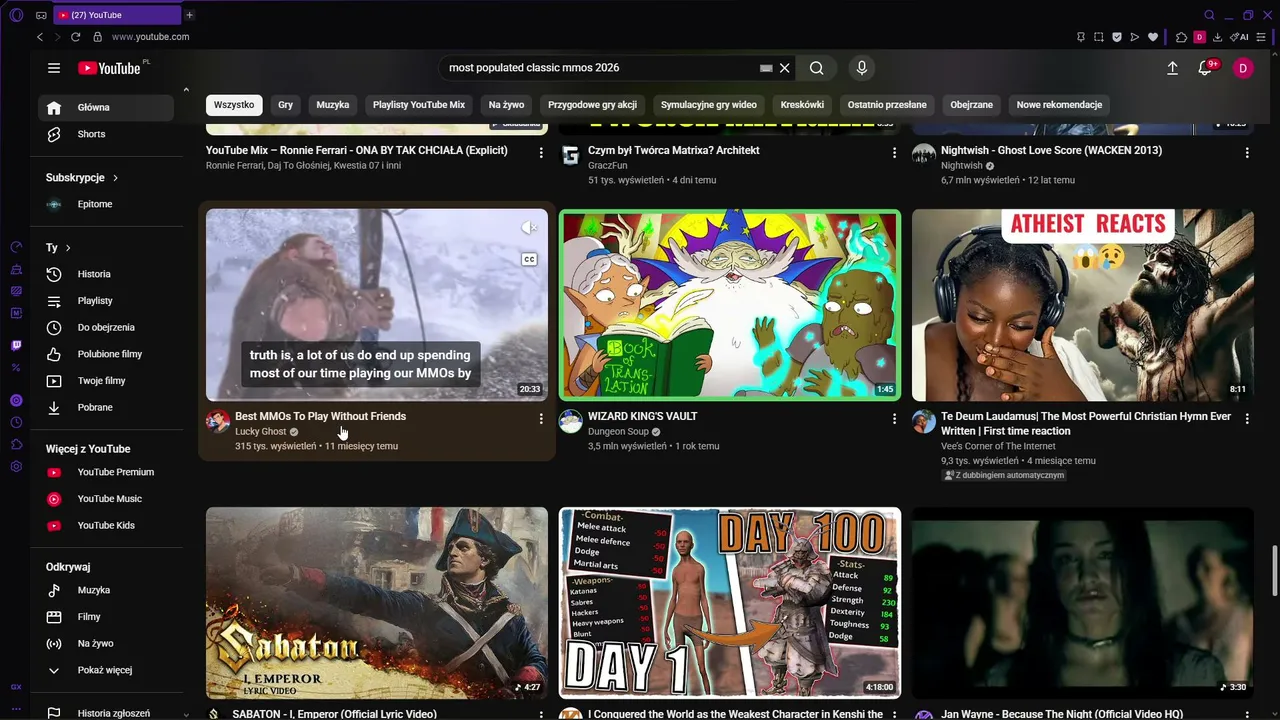Open options for Nightwish Ghost Love Score video

click(x=1247, y=153)
